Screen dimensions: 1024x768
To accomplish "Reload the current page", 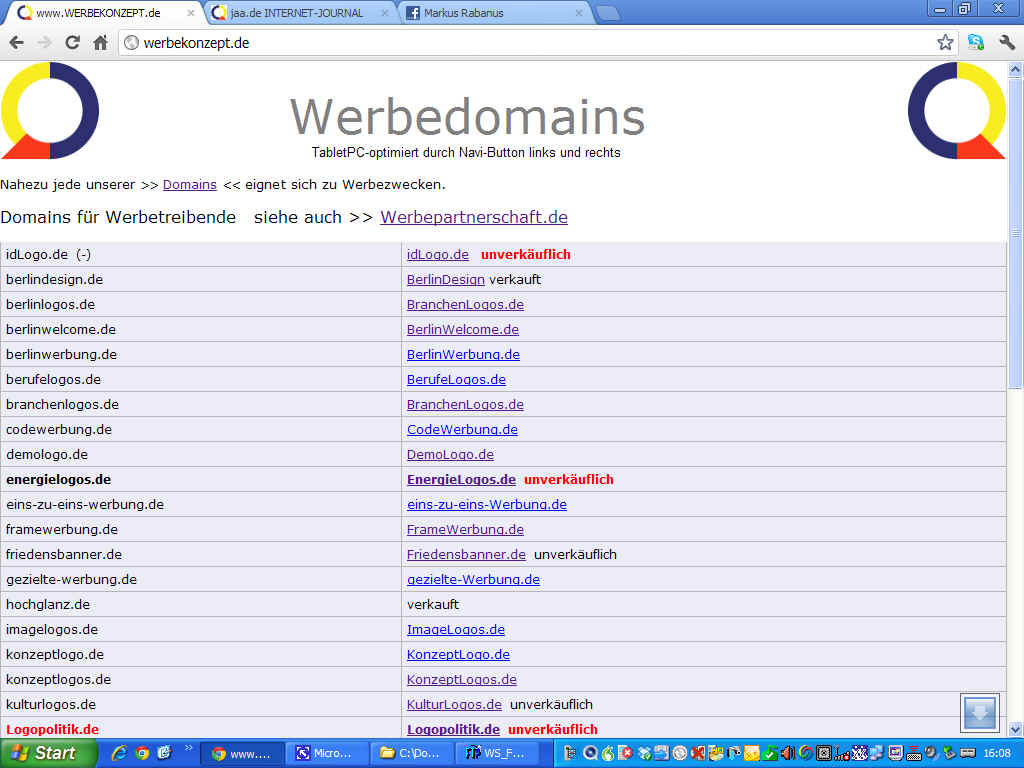I will click(72, 43).
